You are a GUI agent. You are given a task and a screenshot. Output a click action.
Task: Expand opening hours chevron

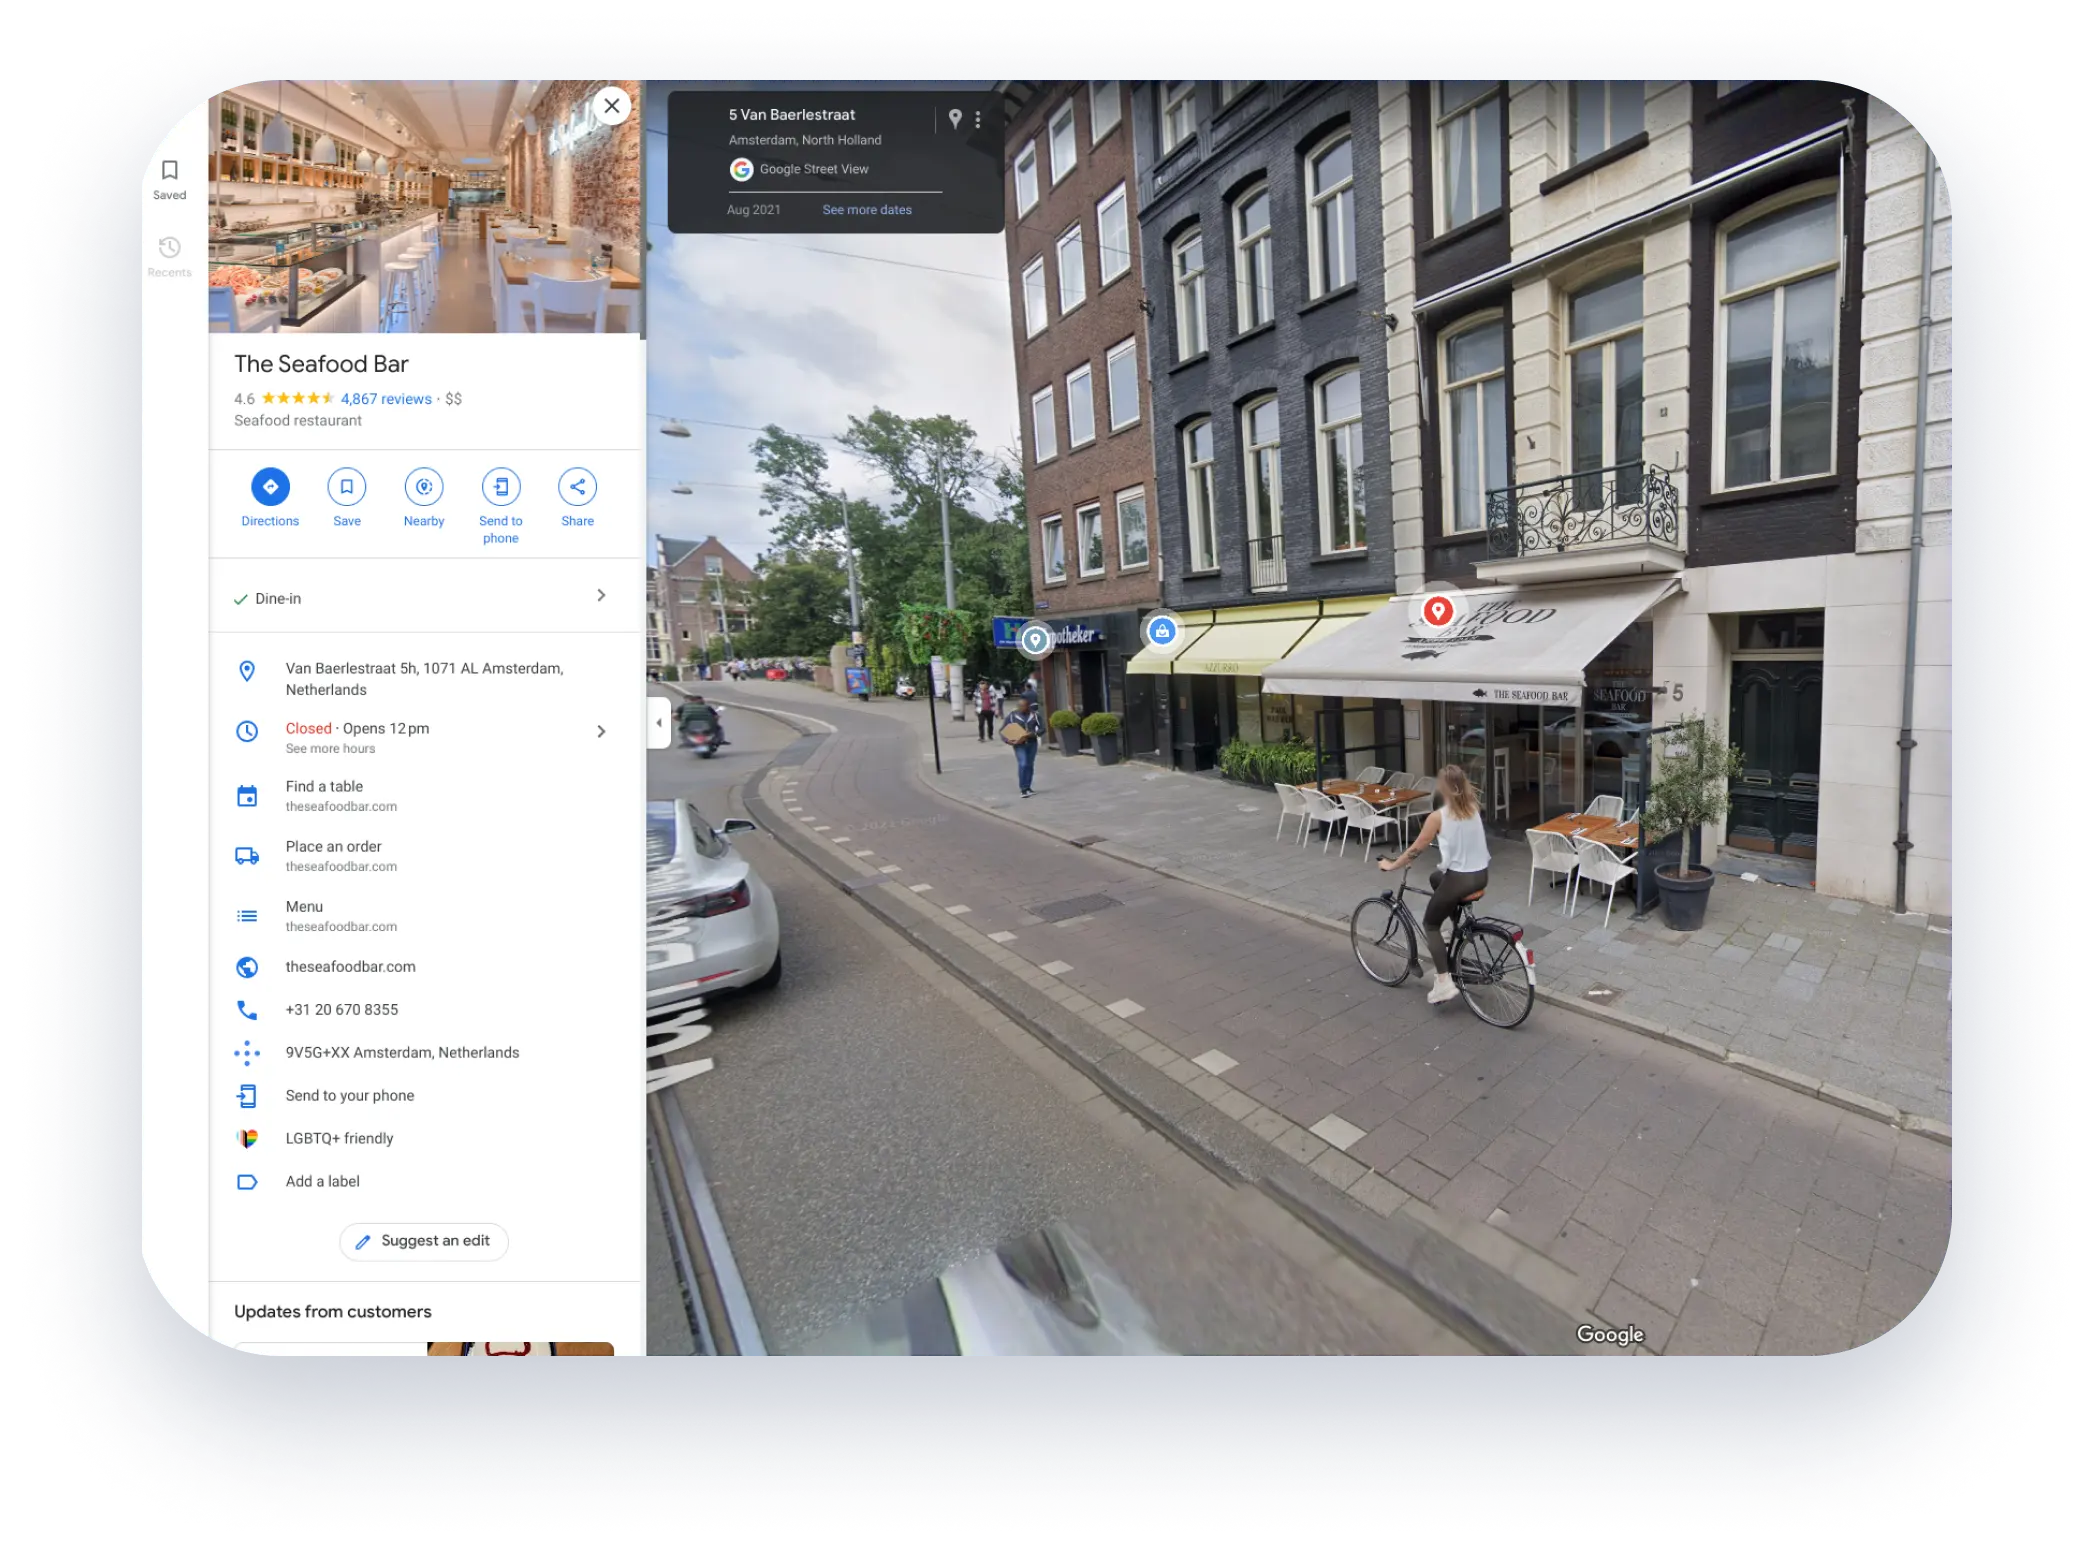coord(601,732)
